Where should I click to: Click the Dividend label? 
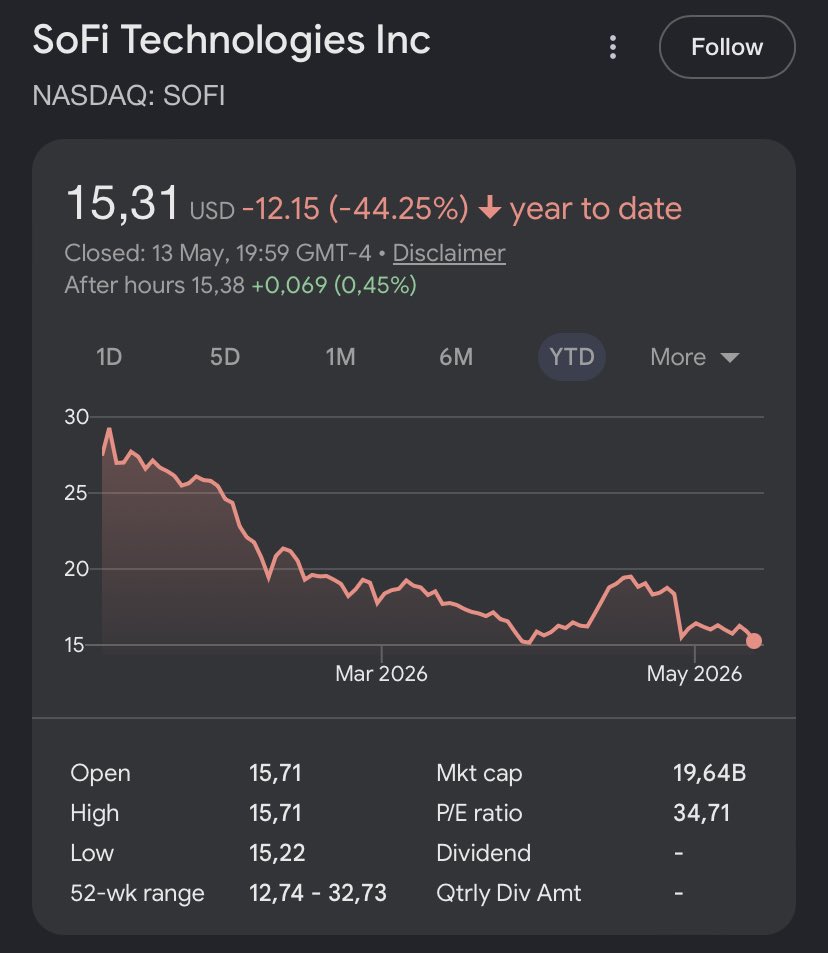pos(483,853)
